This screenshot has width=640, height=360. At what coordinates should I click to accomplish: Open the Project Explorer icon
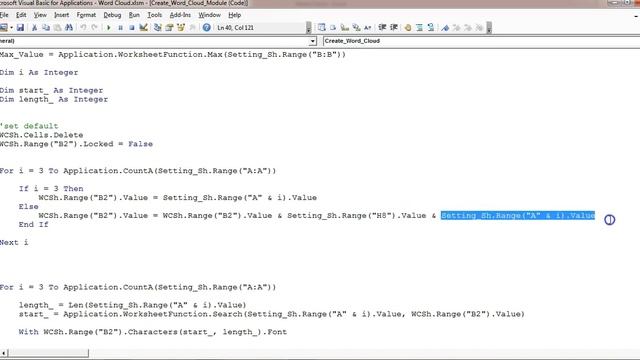pos(158,27)
